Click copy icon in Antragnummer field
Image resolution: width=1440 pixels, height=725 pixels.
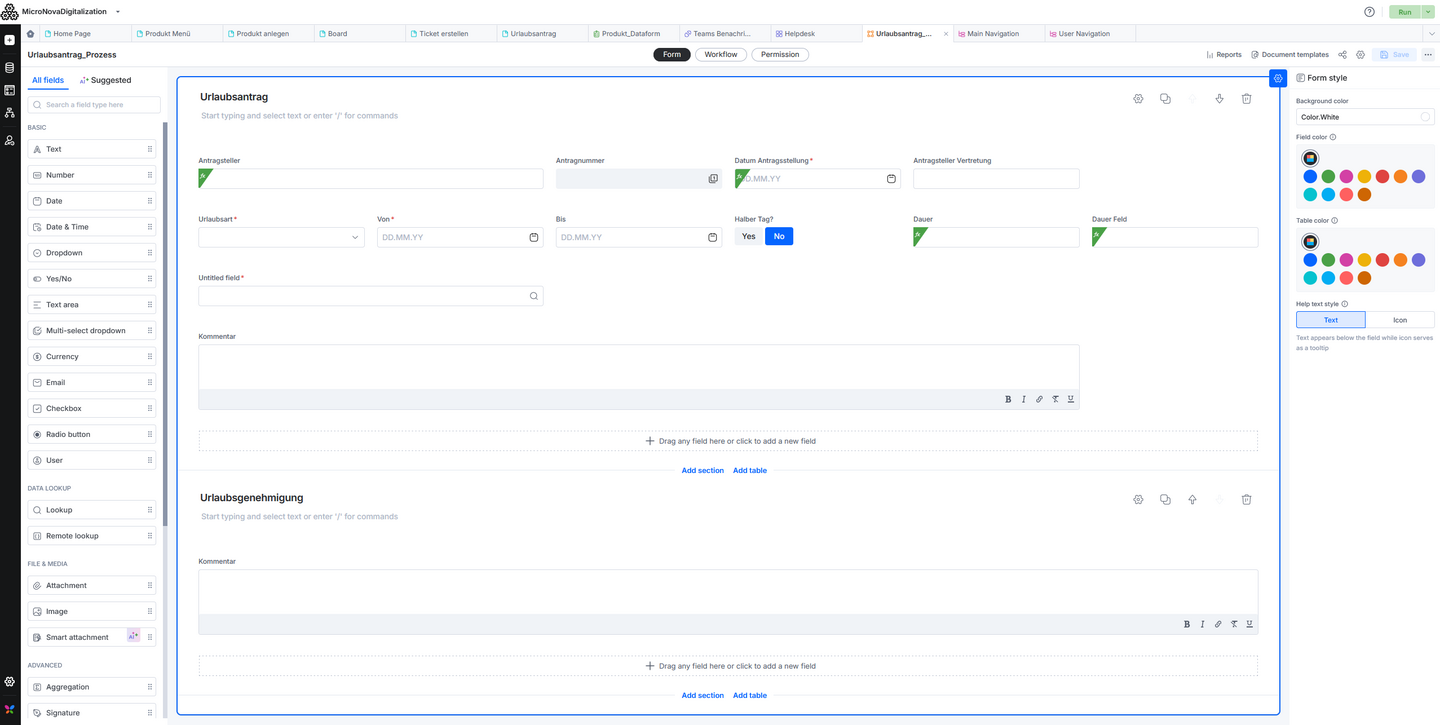click(713, 179)
